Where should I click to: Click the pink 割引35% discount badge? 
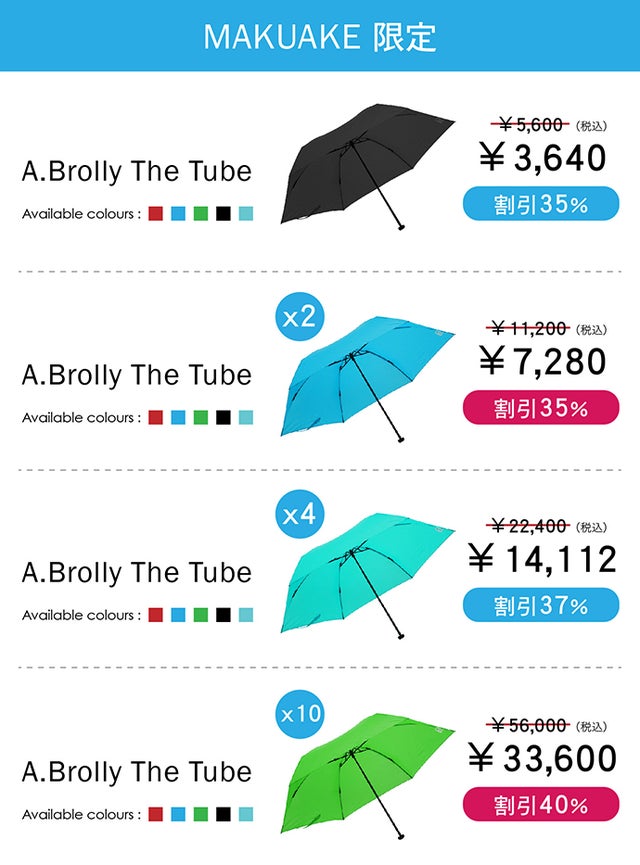click(540, 408)
